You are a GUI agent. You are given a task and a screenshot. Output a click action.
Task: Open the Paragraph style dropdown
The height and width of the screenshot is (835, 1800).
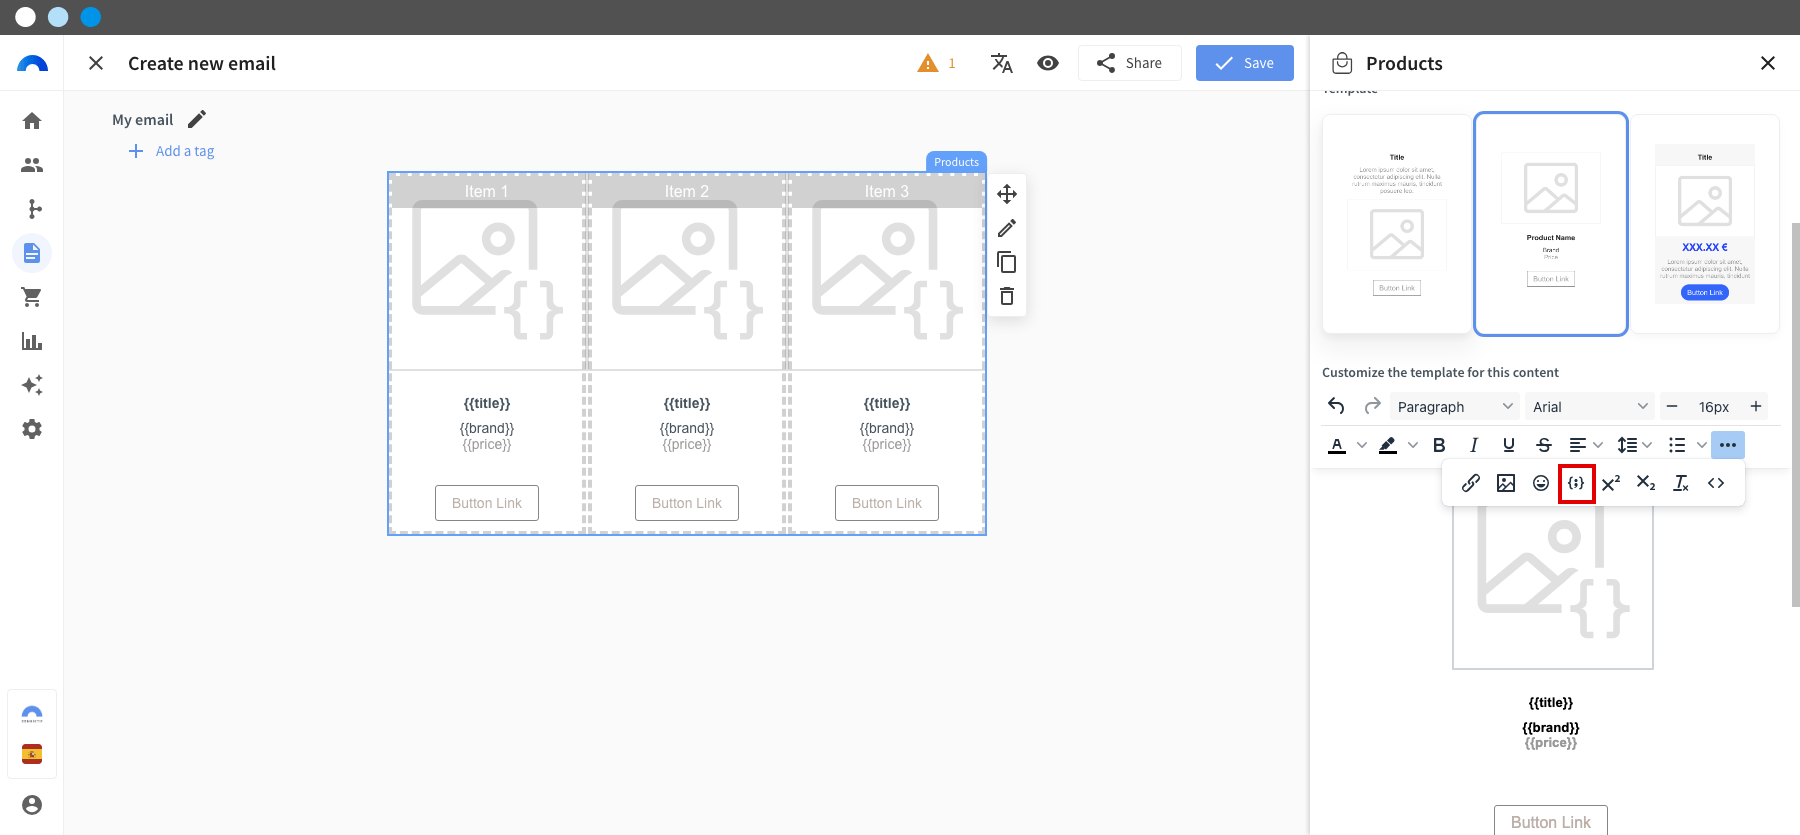(x=1455, y=406)
